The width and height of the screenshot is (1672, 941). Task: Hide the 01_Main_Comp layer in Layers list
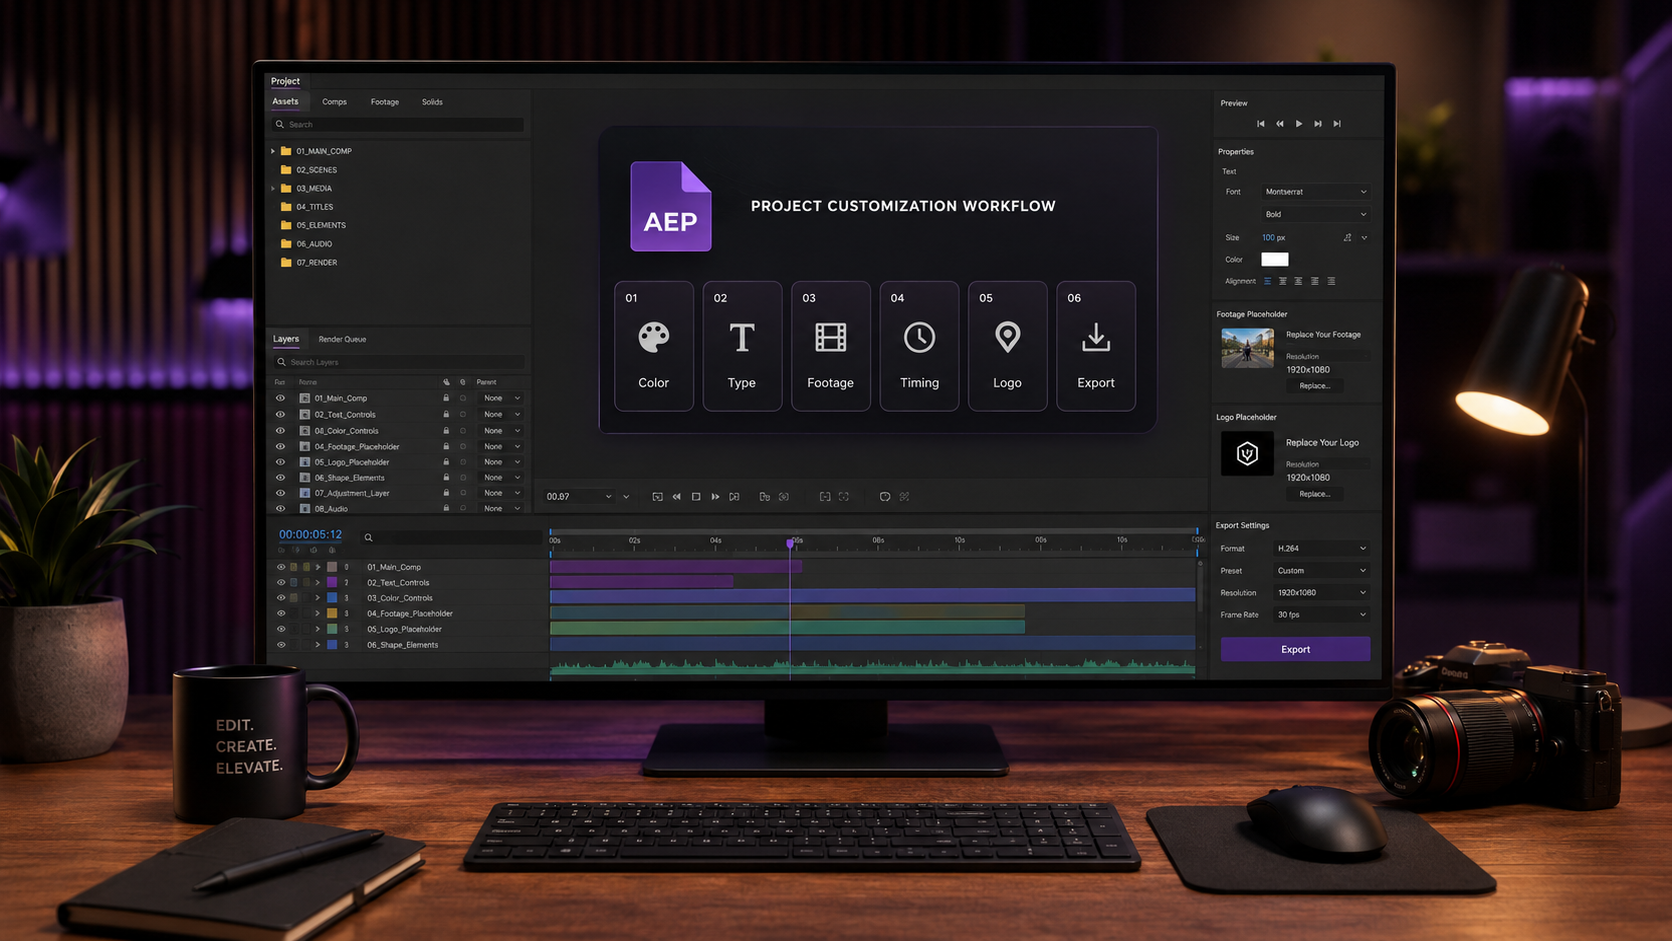click(x=280, y=398)
